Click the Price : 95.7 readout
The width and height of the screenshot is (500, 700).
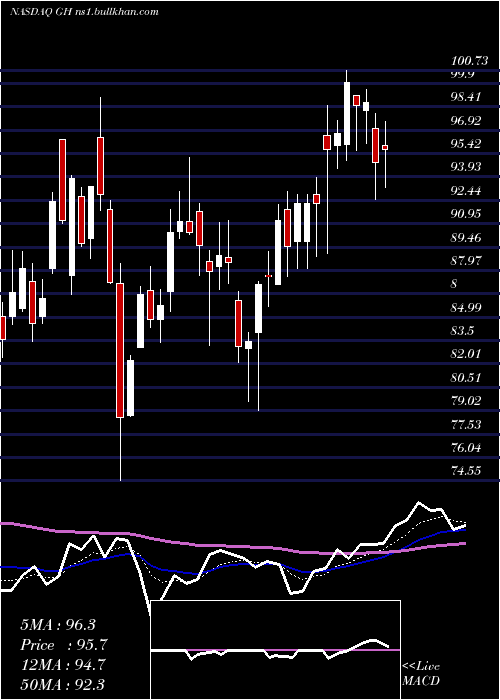(x=64, y=645)
